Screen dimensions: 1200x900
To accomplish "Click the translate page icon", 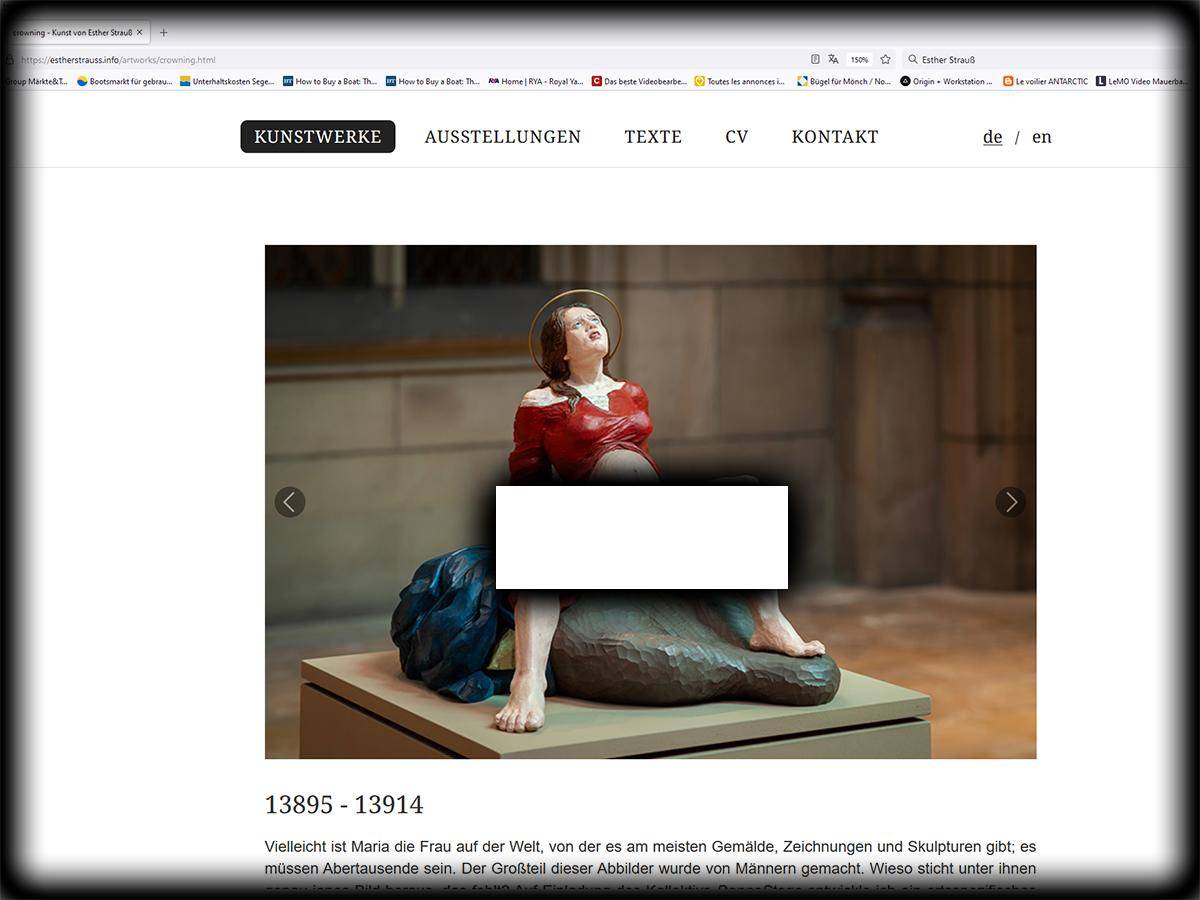I will pyautogui.click(x=833, y=59).
